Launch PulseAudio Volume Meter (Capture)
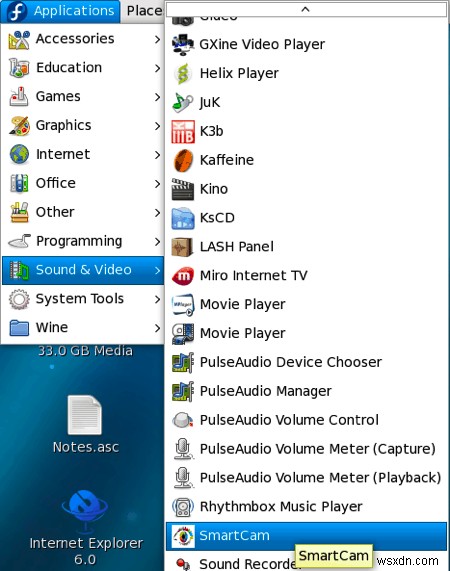The image size is (450, 571). [306, 449]
